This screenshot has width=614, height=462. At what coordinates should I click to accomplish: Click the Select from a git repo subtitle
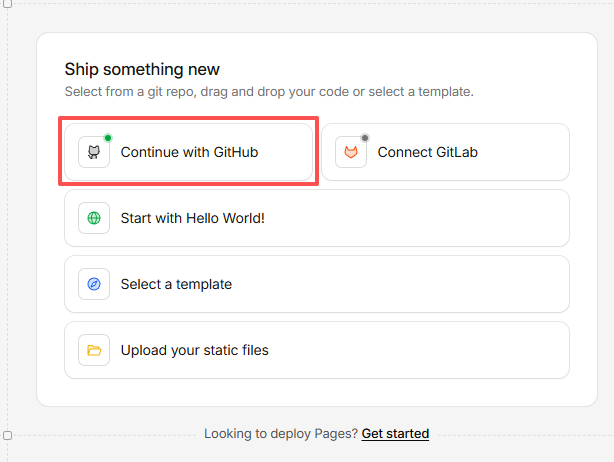(269, 92)
